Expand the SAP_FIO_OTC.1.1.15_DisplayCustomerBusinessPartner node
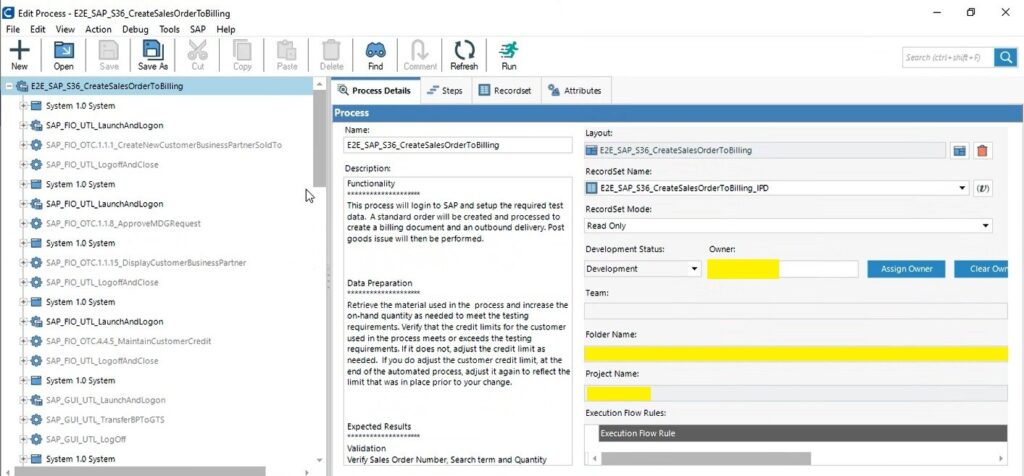1024x476 pixels. (x=24, y=262)
